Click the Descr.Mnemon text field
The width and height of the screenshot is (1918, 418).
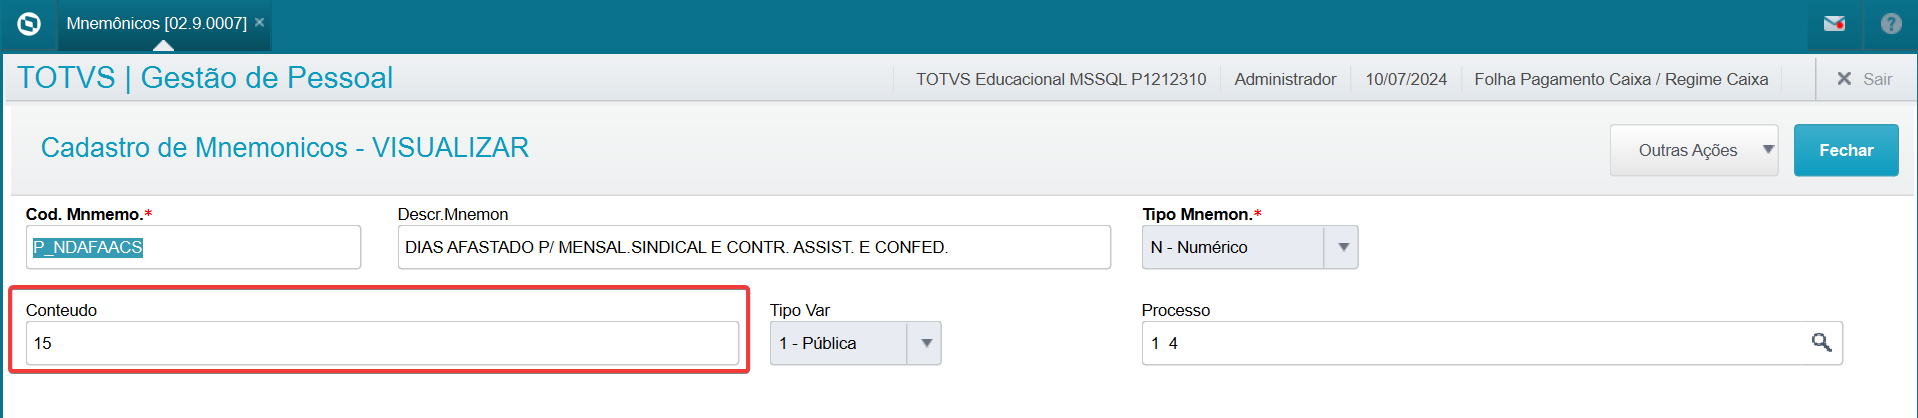754,247
